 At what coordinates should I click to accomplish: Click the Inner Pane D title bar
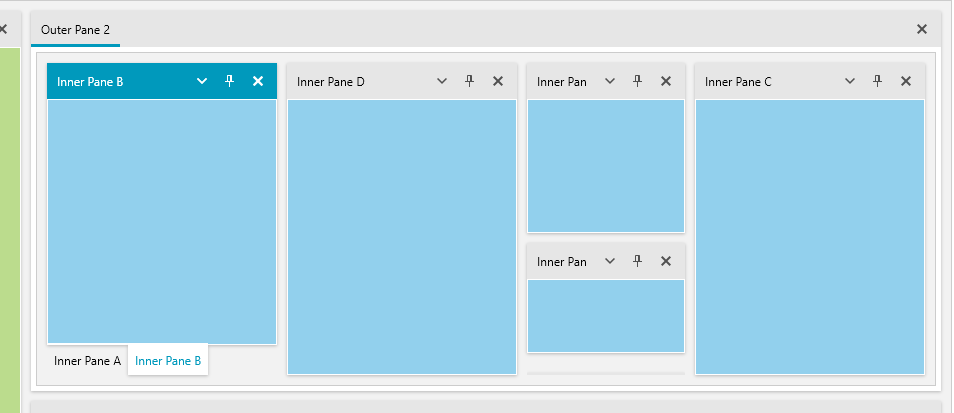pyautogui.click(x=360, y=82)
